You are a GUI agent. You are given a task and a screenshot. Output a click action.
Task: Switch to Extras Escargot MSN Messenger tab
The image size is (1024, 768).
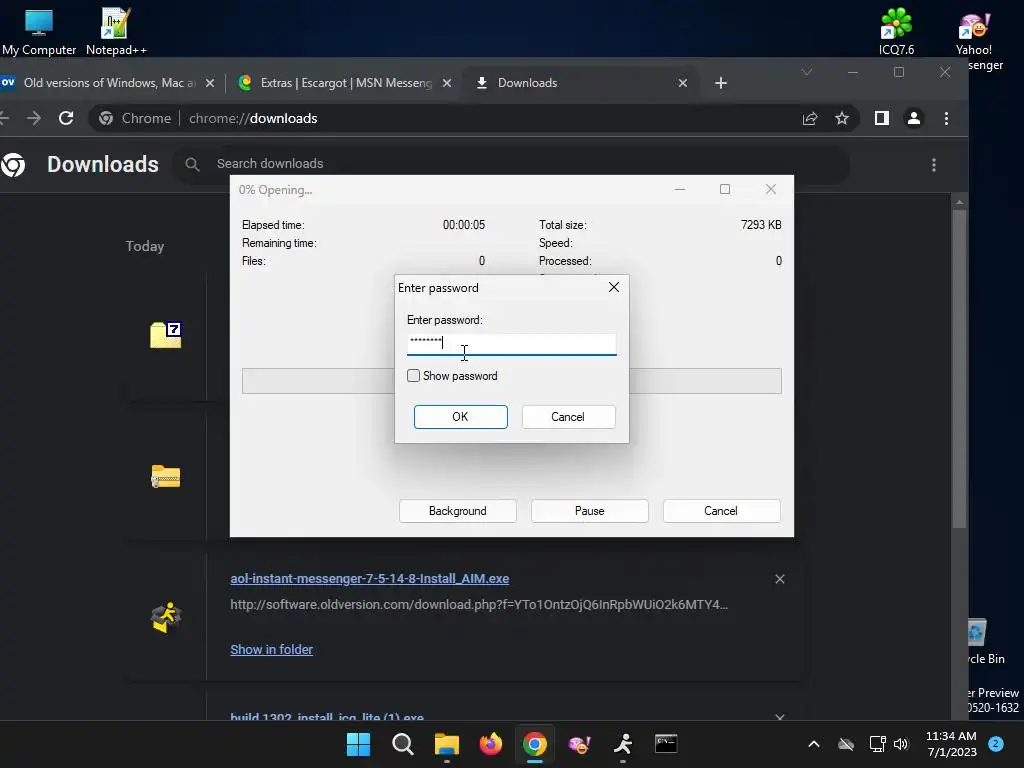(x=345, y=83)
